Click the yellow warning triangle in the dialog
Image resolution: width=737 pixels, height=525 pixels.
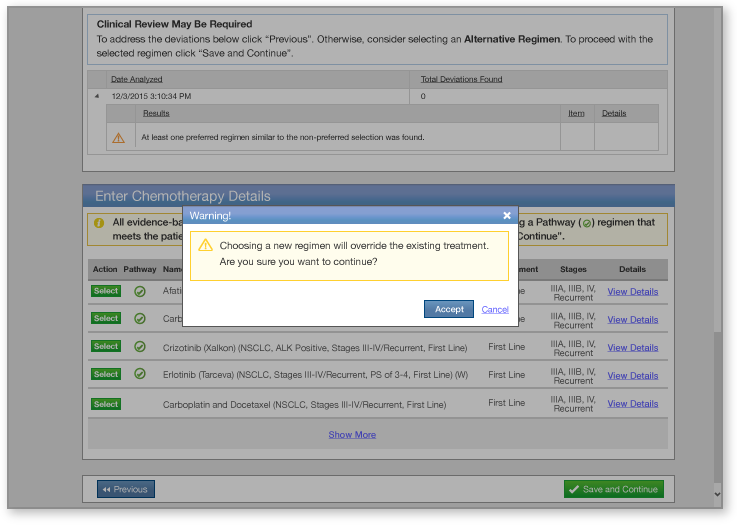(205, 246)
